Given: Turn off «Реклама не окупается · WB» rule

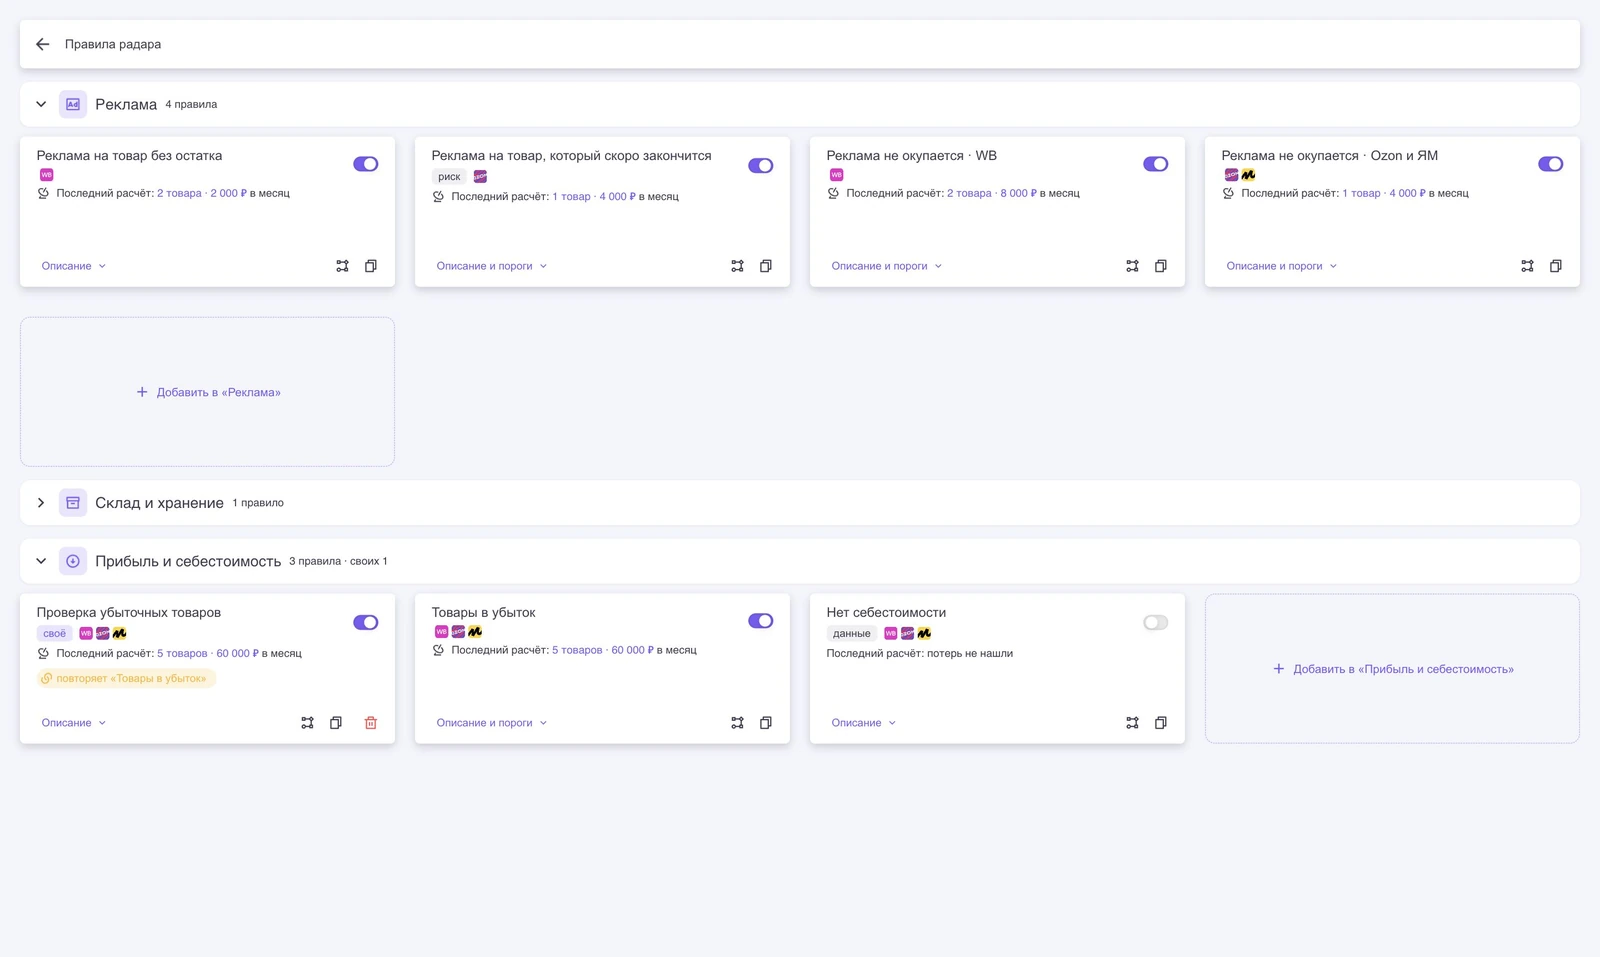Looking at the screenshot, I should tap(1156, 164).
